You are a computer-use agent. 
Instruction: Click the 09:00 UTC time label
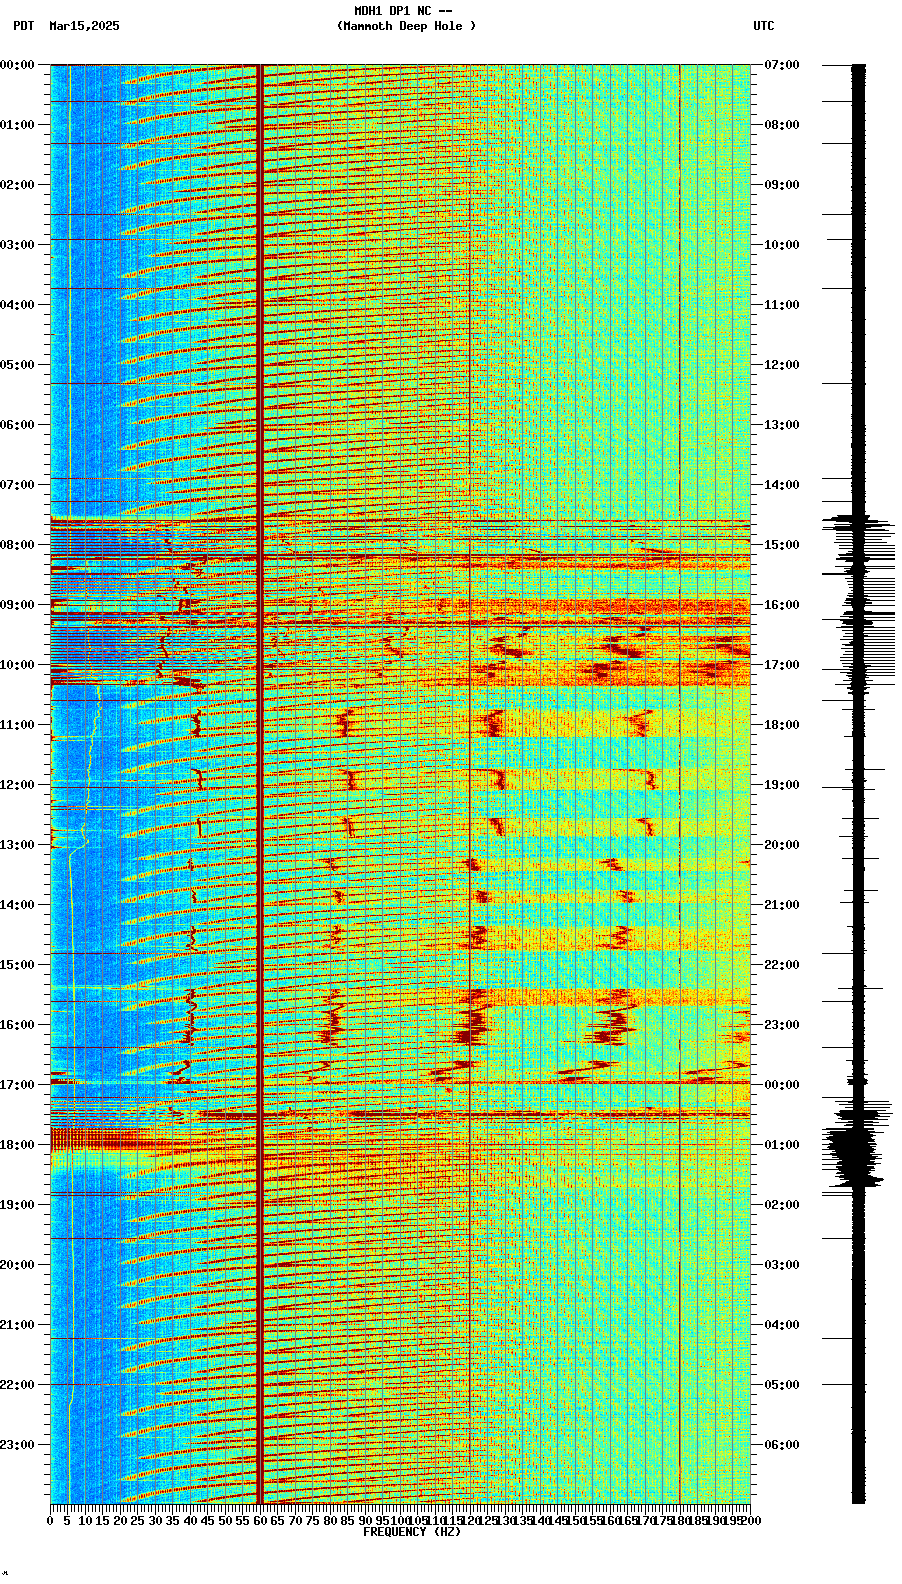[782, 185]
